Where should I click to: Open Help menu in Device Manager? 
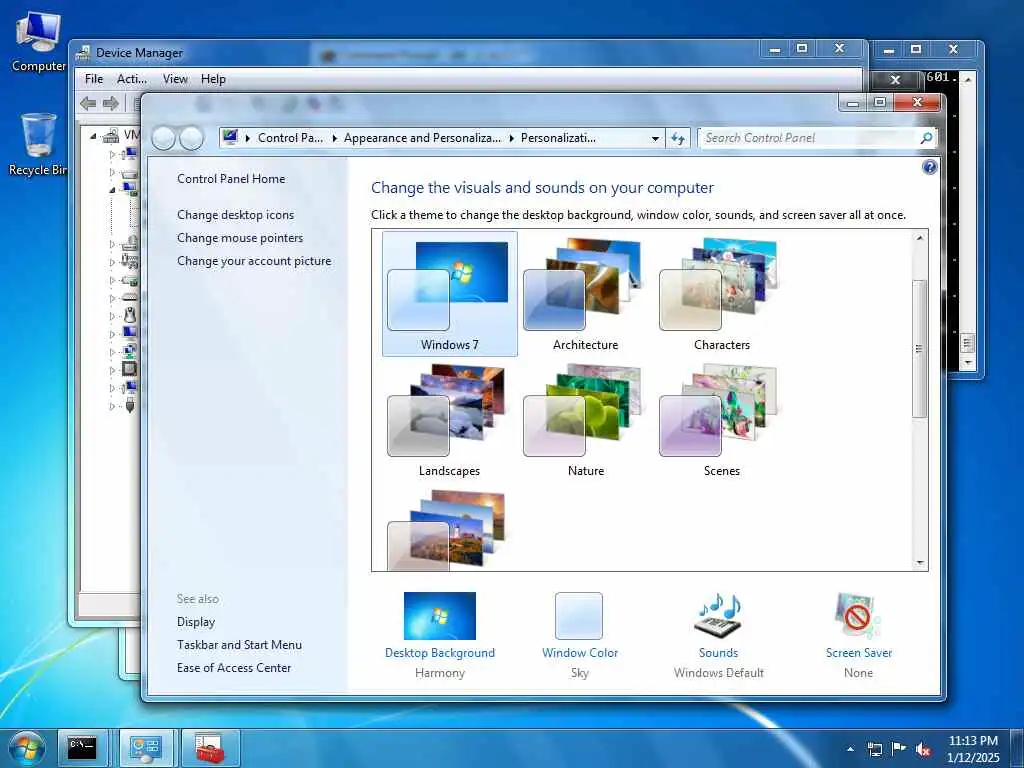[x=213, y=79]
